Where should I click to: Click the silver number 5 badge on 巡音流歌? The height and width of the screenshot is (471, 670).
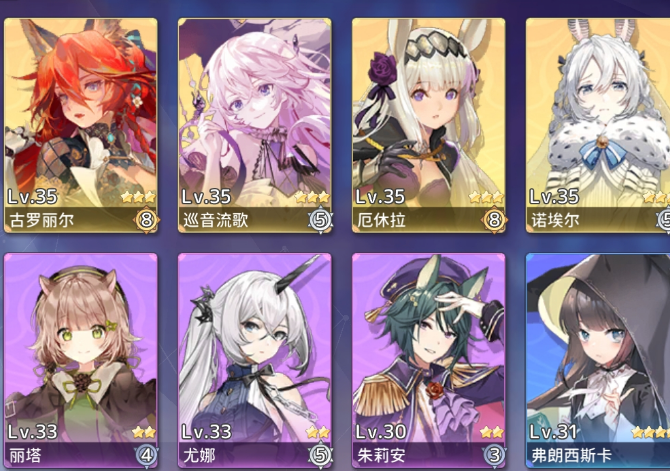[x=320, y=220]
